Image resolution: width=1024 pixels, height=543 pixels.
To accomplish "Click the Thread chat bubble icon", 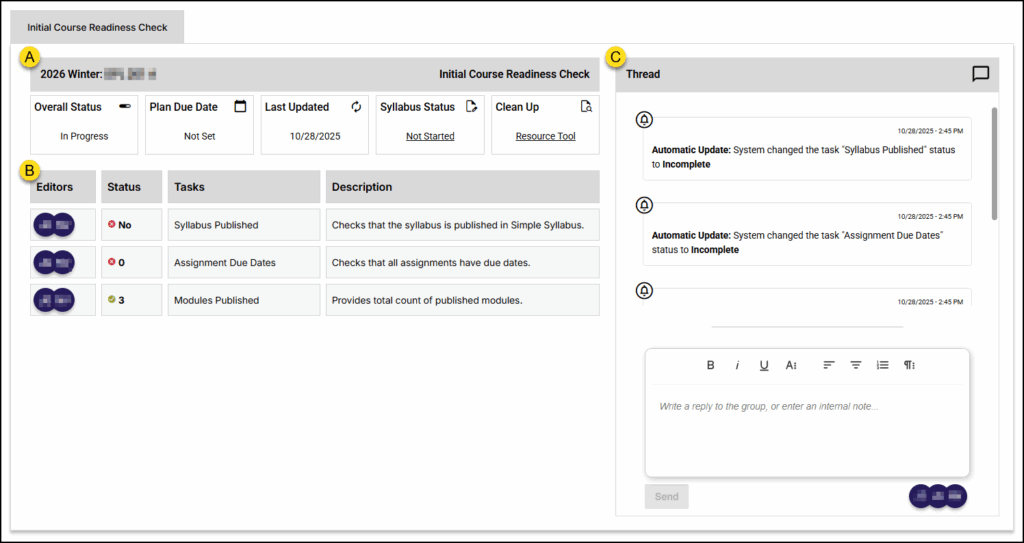I will pos(981,74).
